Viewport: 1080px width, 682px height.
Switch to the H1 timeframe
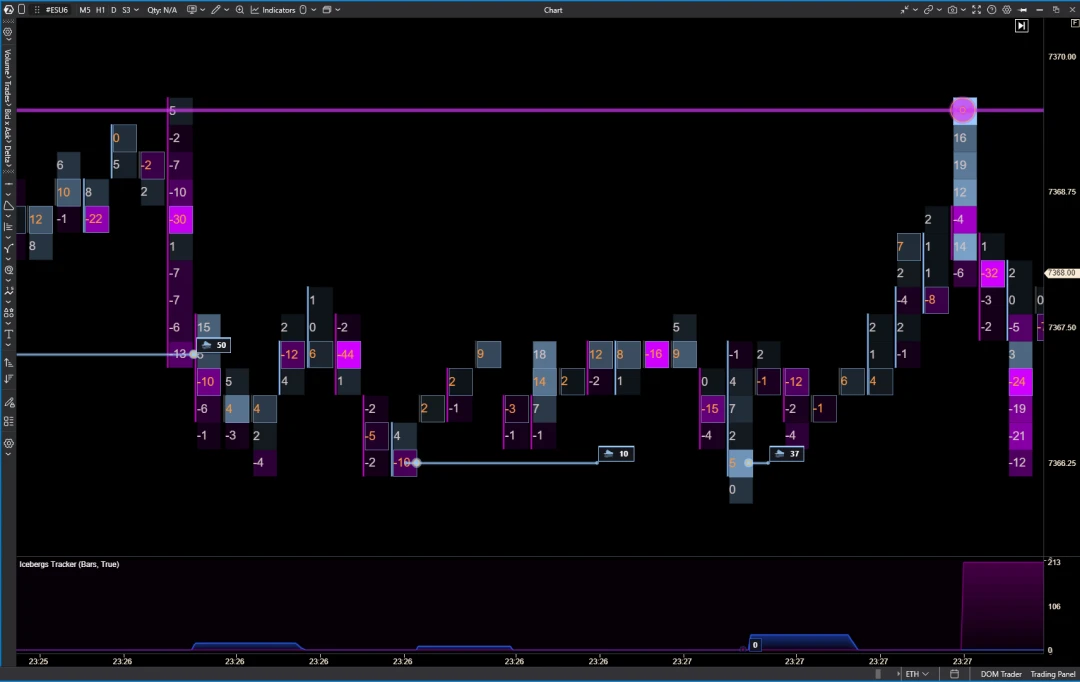click(x=101, y=10)
